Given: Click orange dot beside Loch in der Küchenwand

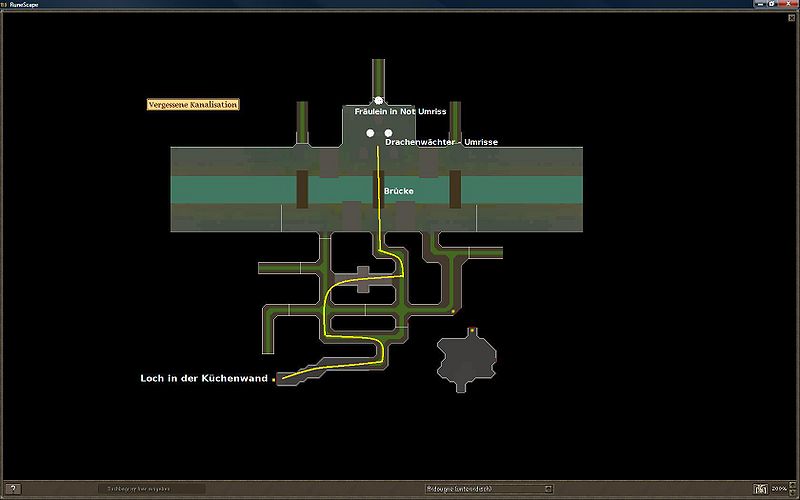Looking at the screenshot, I should [274, 380].
